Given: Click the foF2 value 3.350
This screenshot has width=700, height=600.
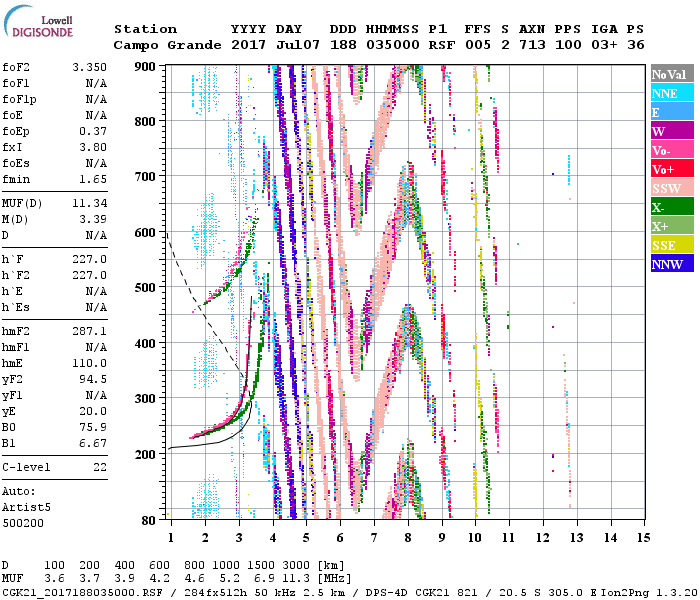Looking at the screenshot, I should [x=89, y=66].
